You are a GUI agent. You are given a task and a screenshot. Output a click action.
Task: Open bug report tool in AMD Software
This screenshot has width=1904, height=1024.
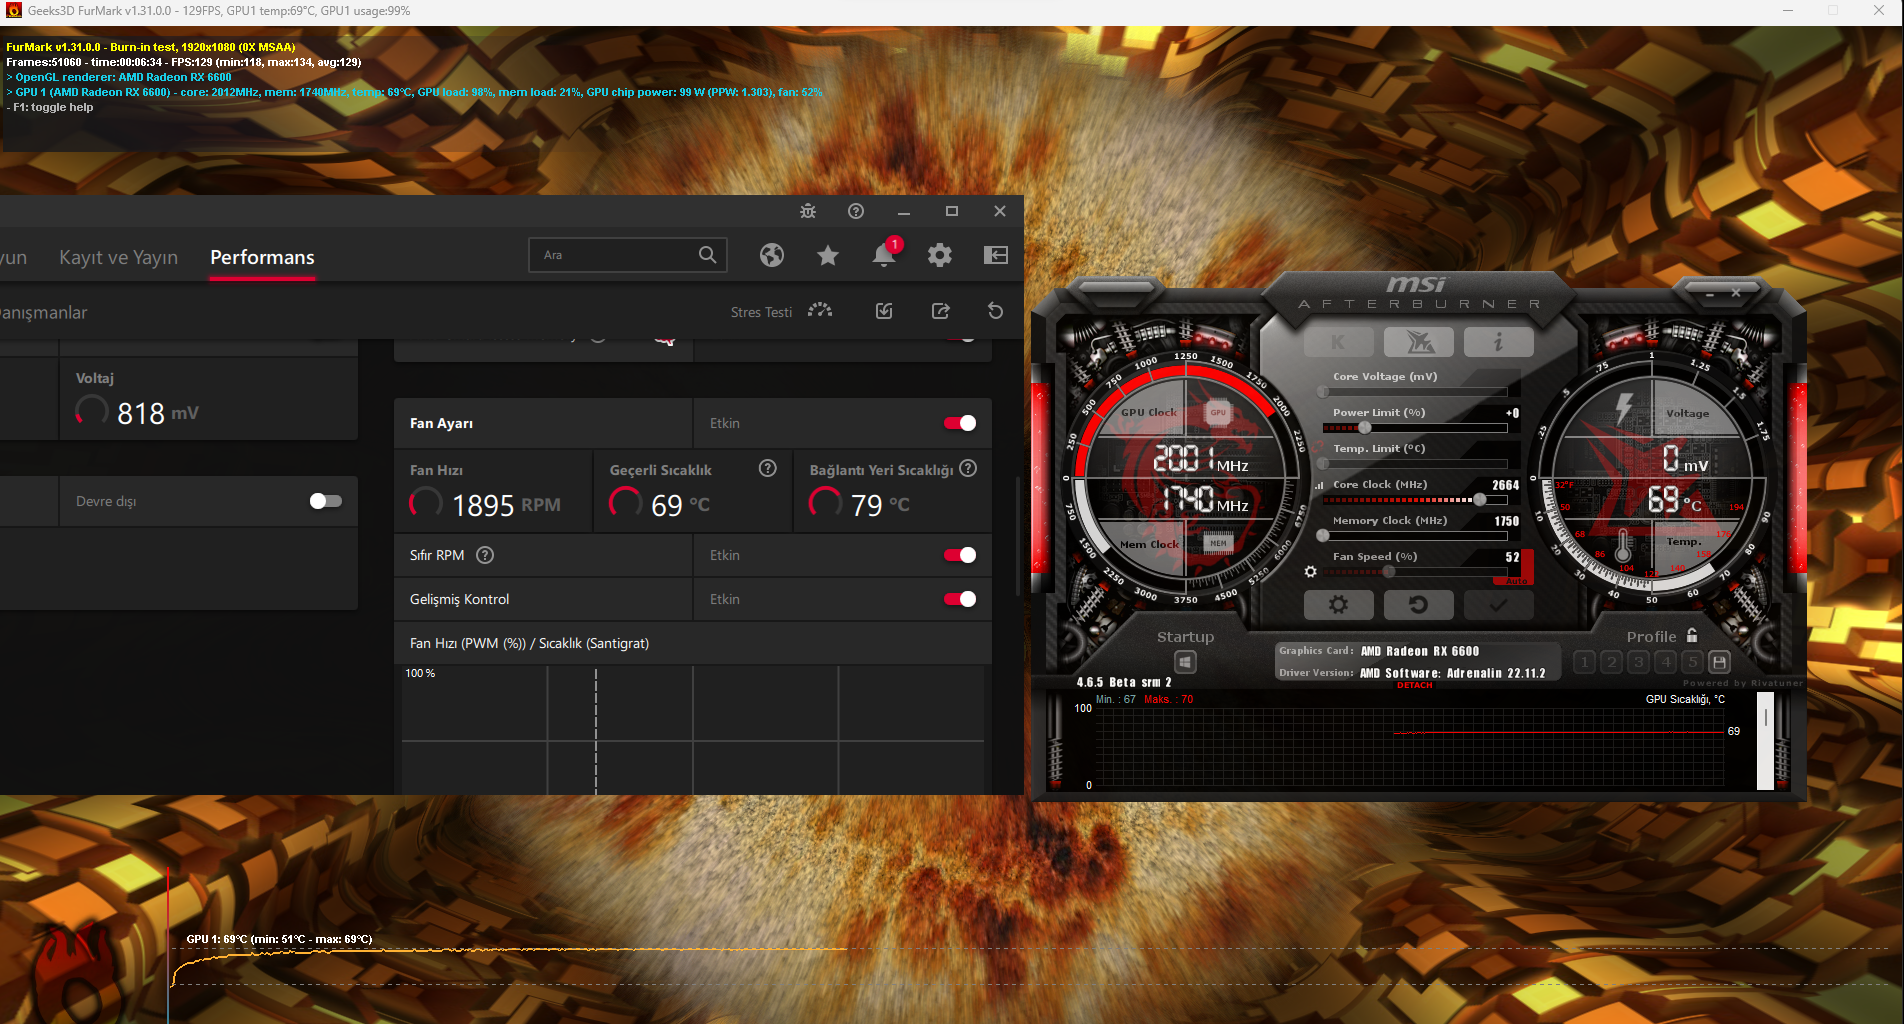pos(808,211)
